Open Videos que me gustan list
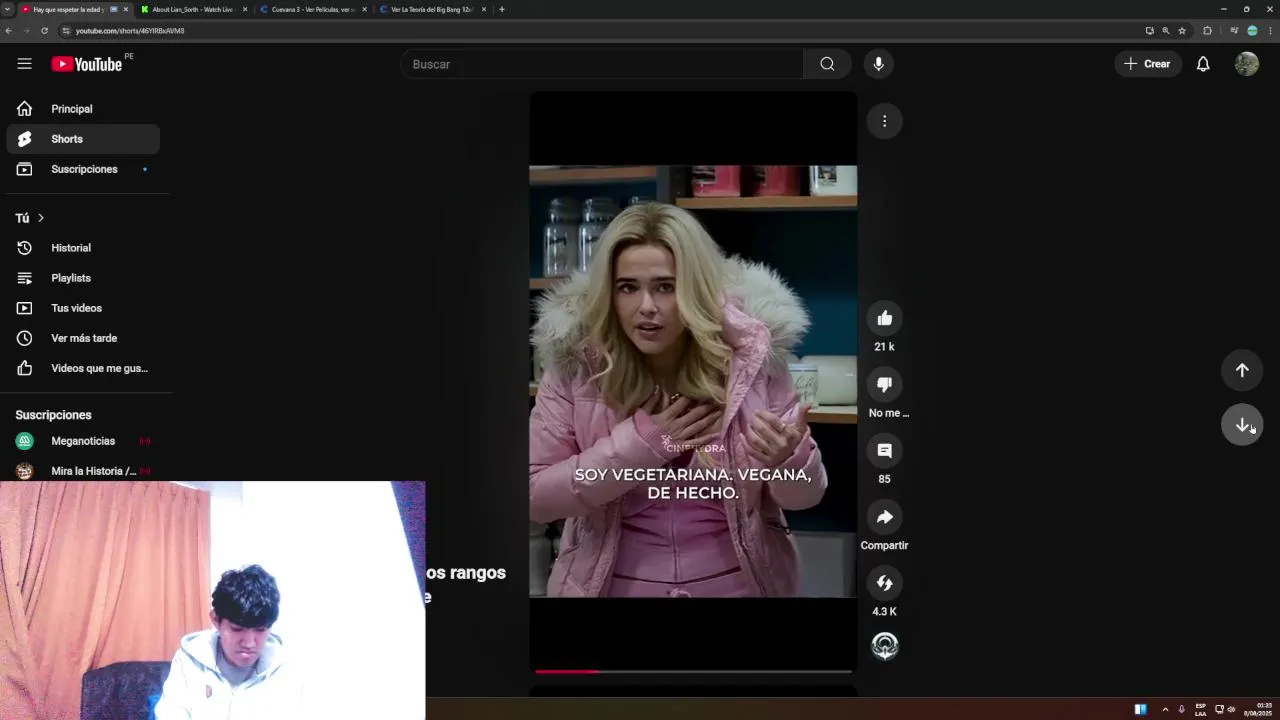Viewport: 1280px width, 720px height. [83, 368]
